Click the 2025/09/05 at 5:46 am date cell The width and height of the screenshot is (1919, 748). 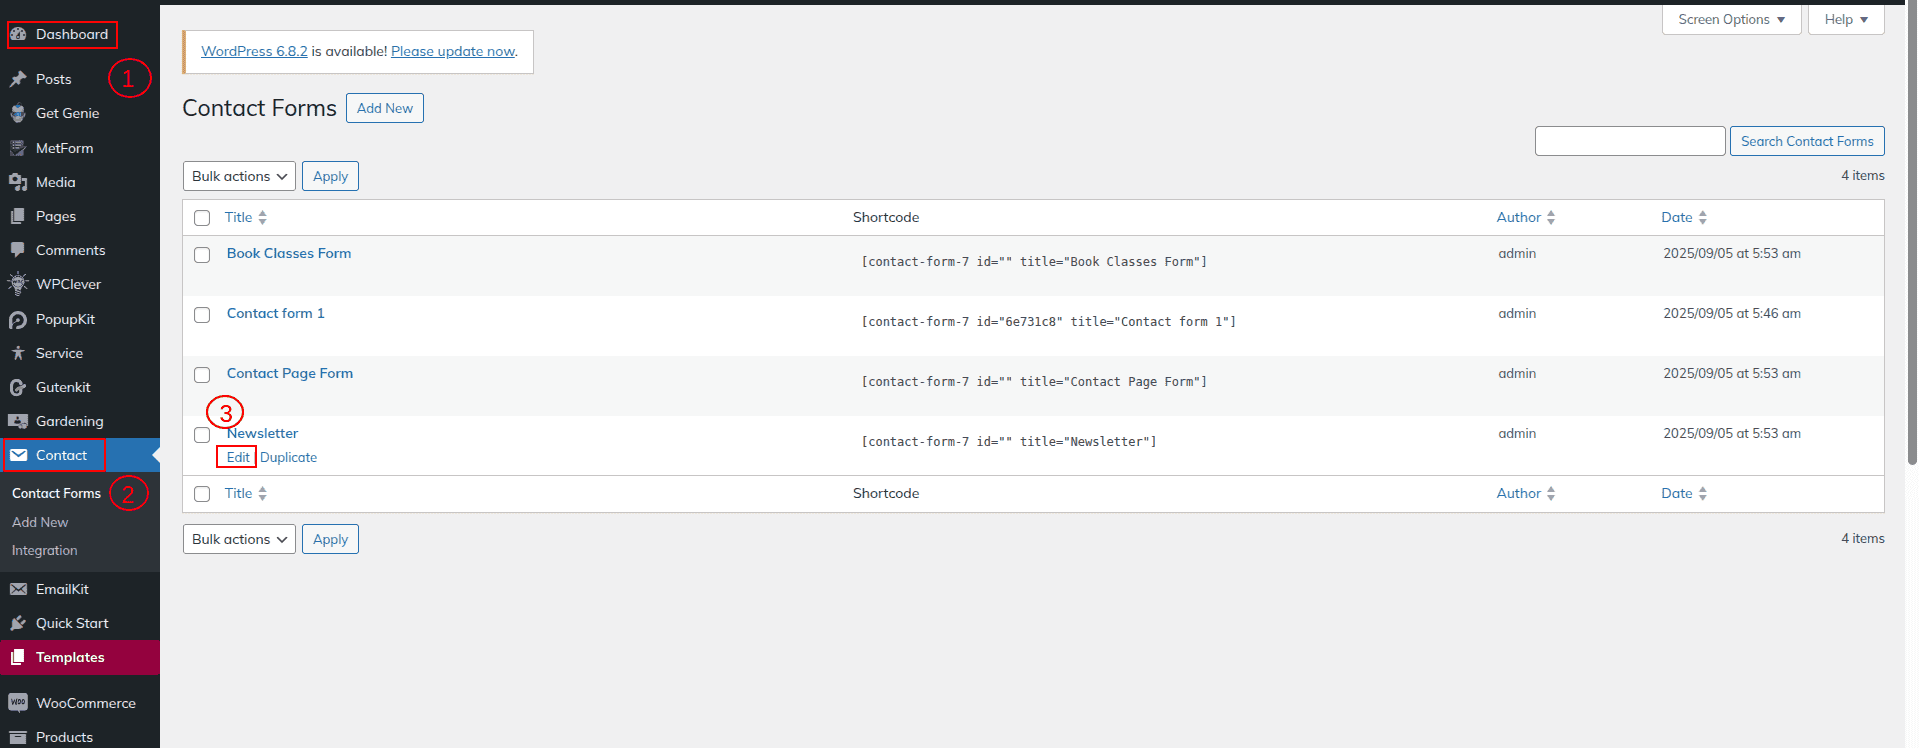coord(1732,313)
